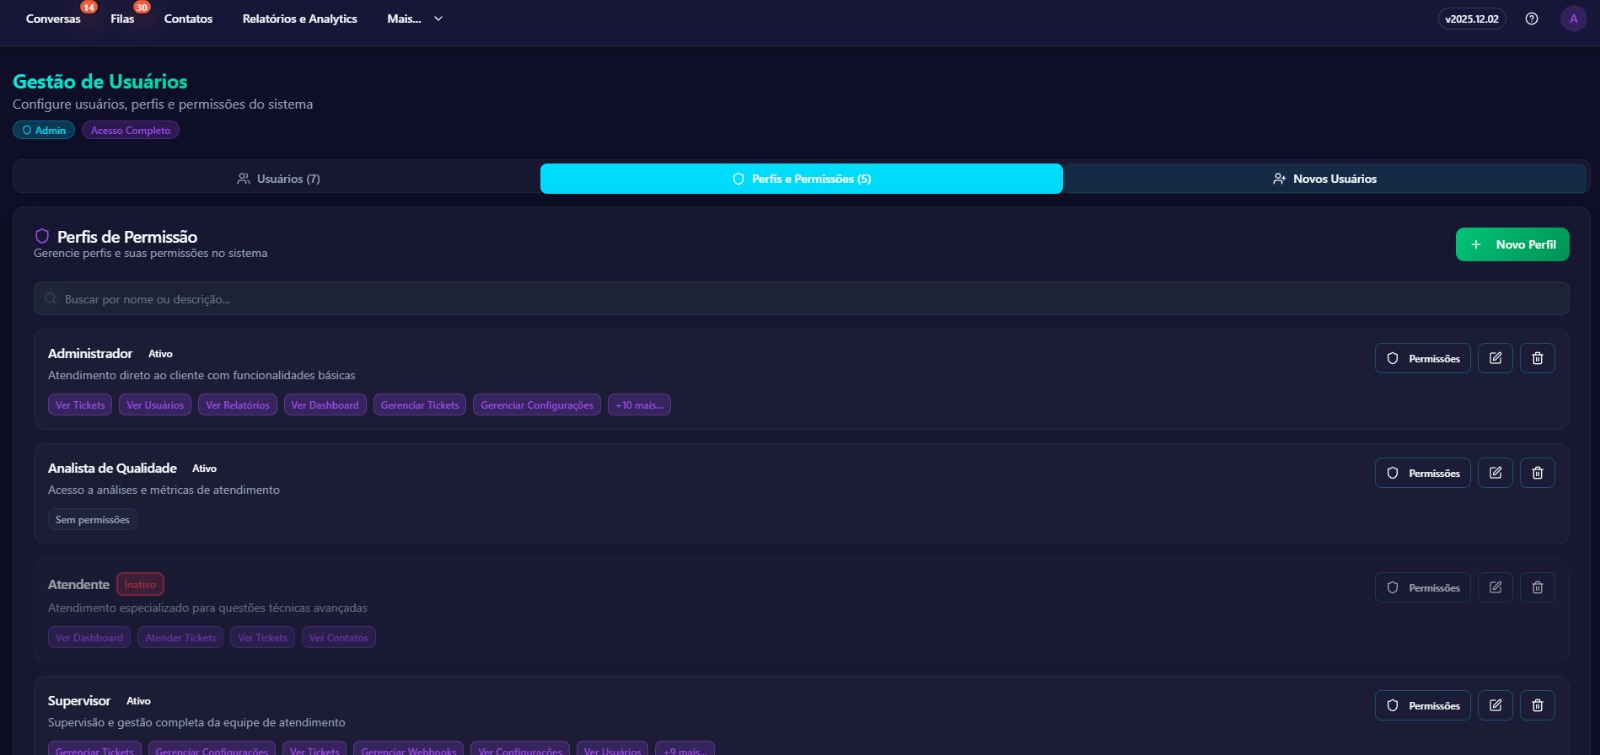
Task: Click trash icon for Analista de Qualidade
Action: pyautogui.click(x=1537, y=473)
